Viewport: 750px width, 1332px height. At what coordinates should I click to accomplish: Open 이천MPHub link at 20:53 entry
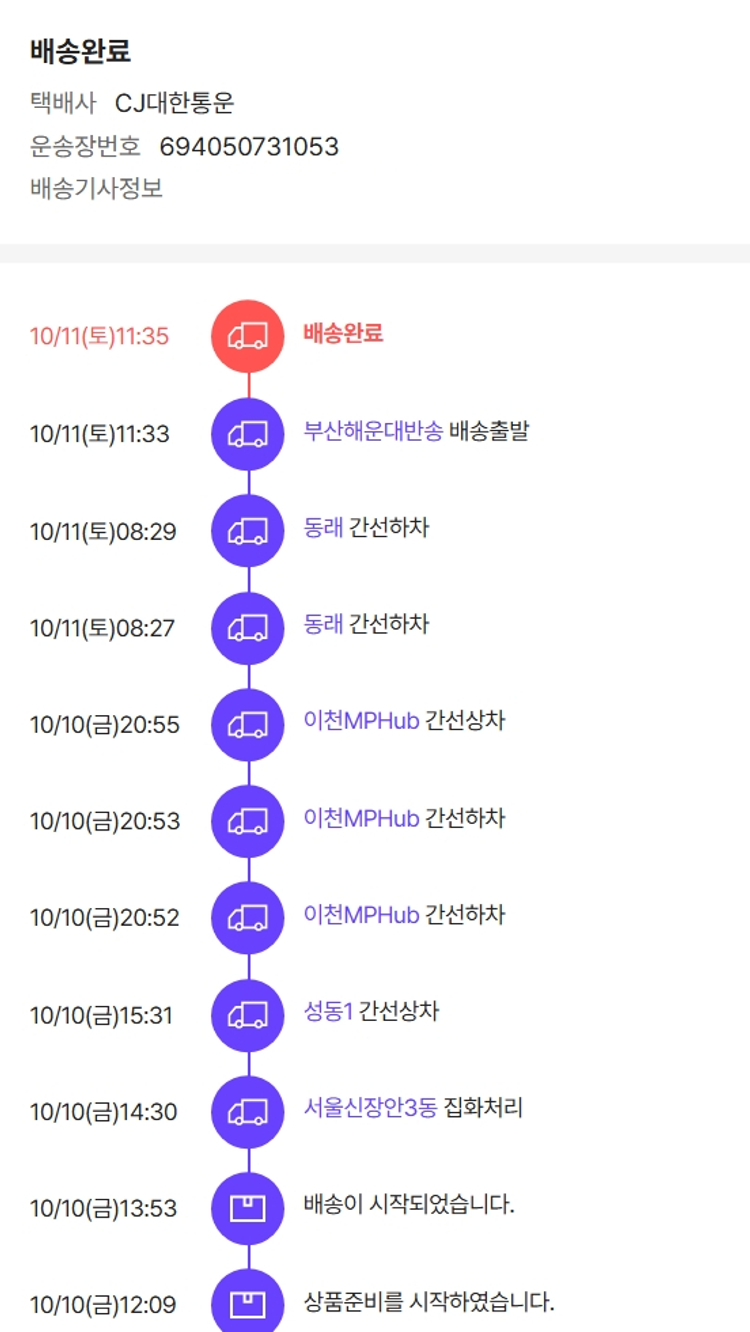point(361,819)
